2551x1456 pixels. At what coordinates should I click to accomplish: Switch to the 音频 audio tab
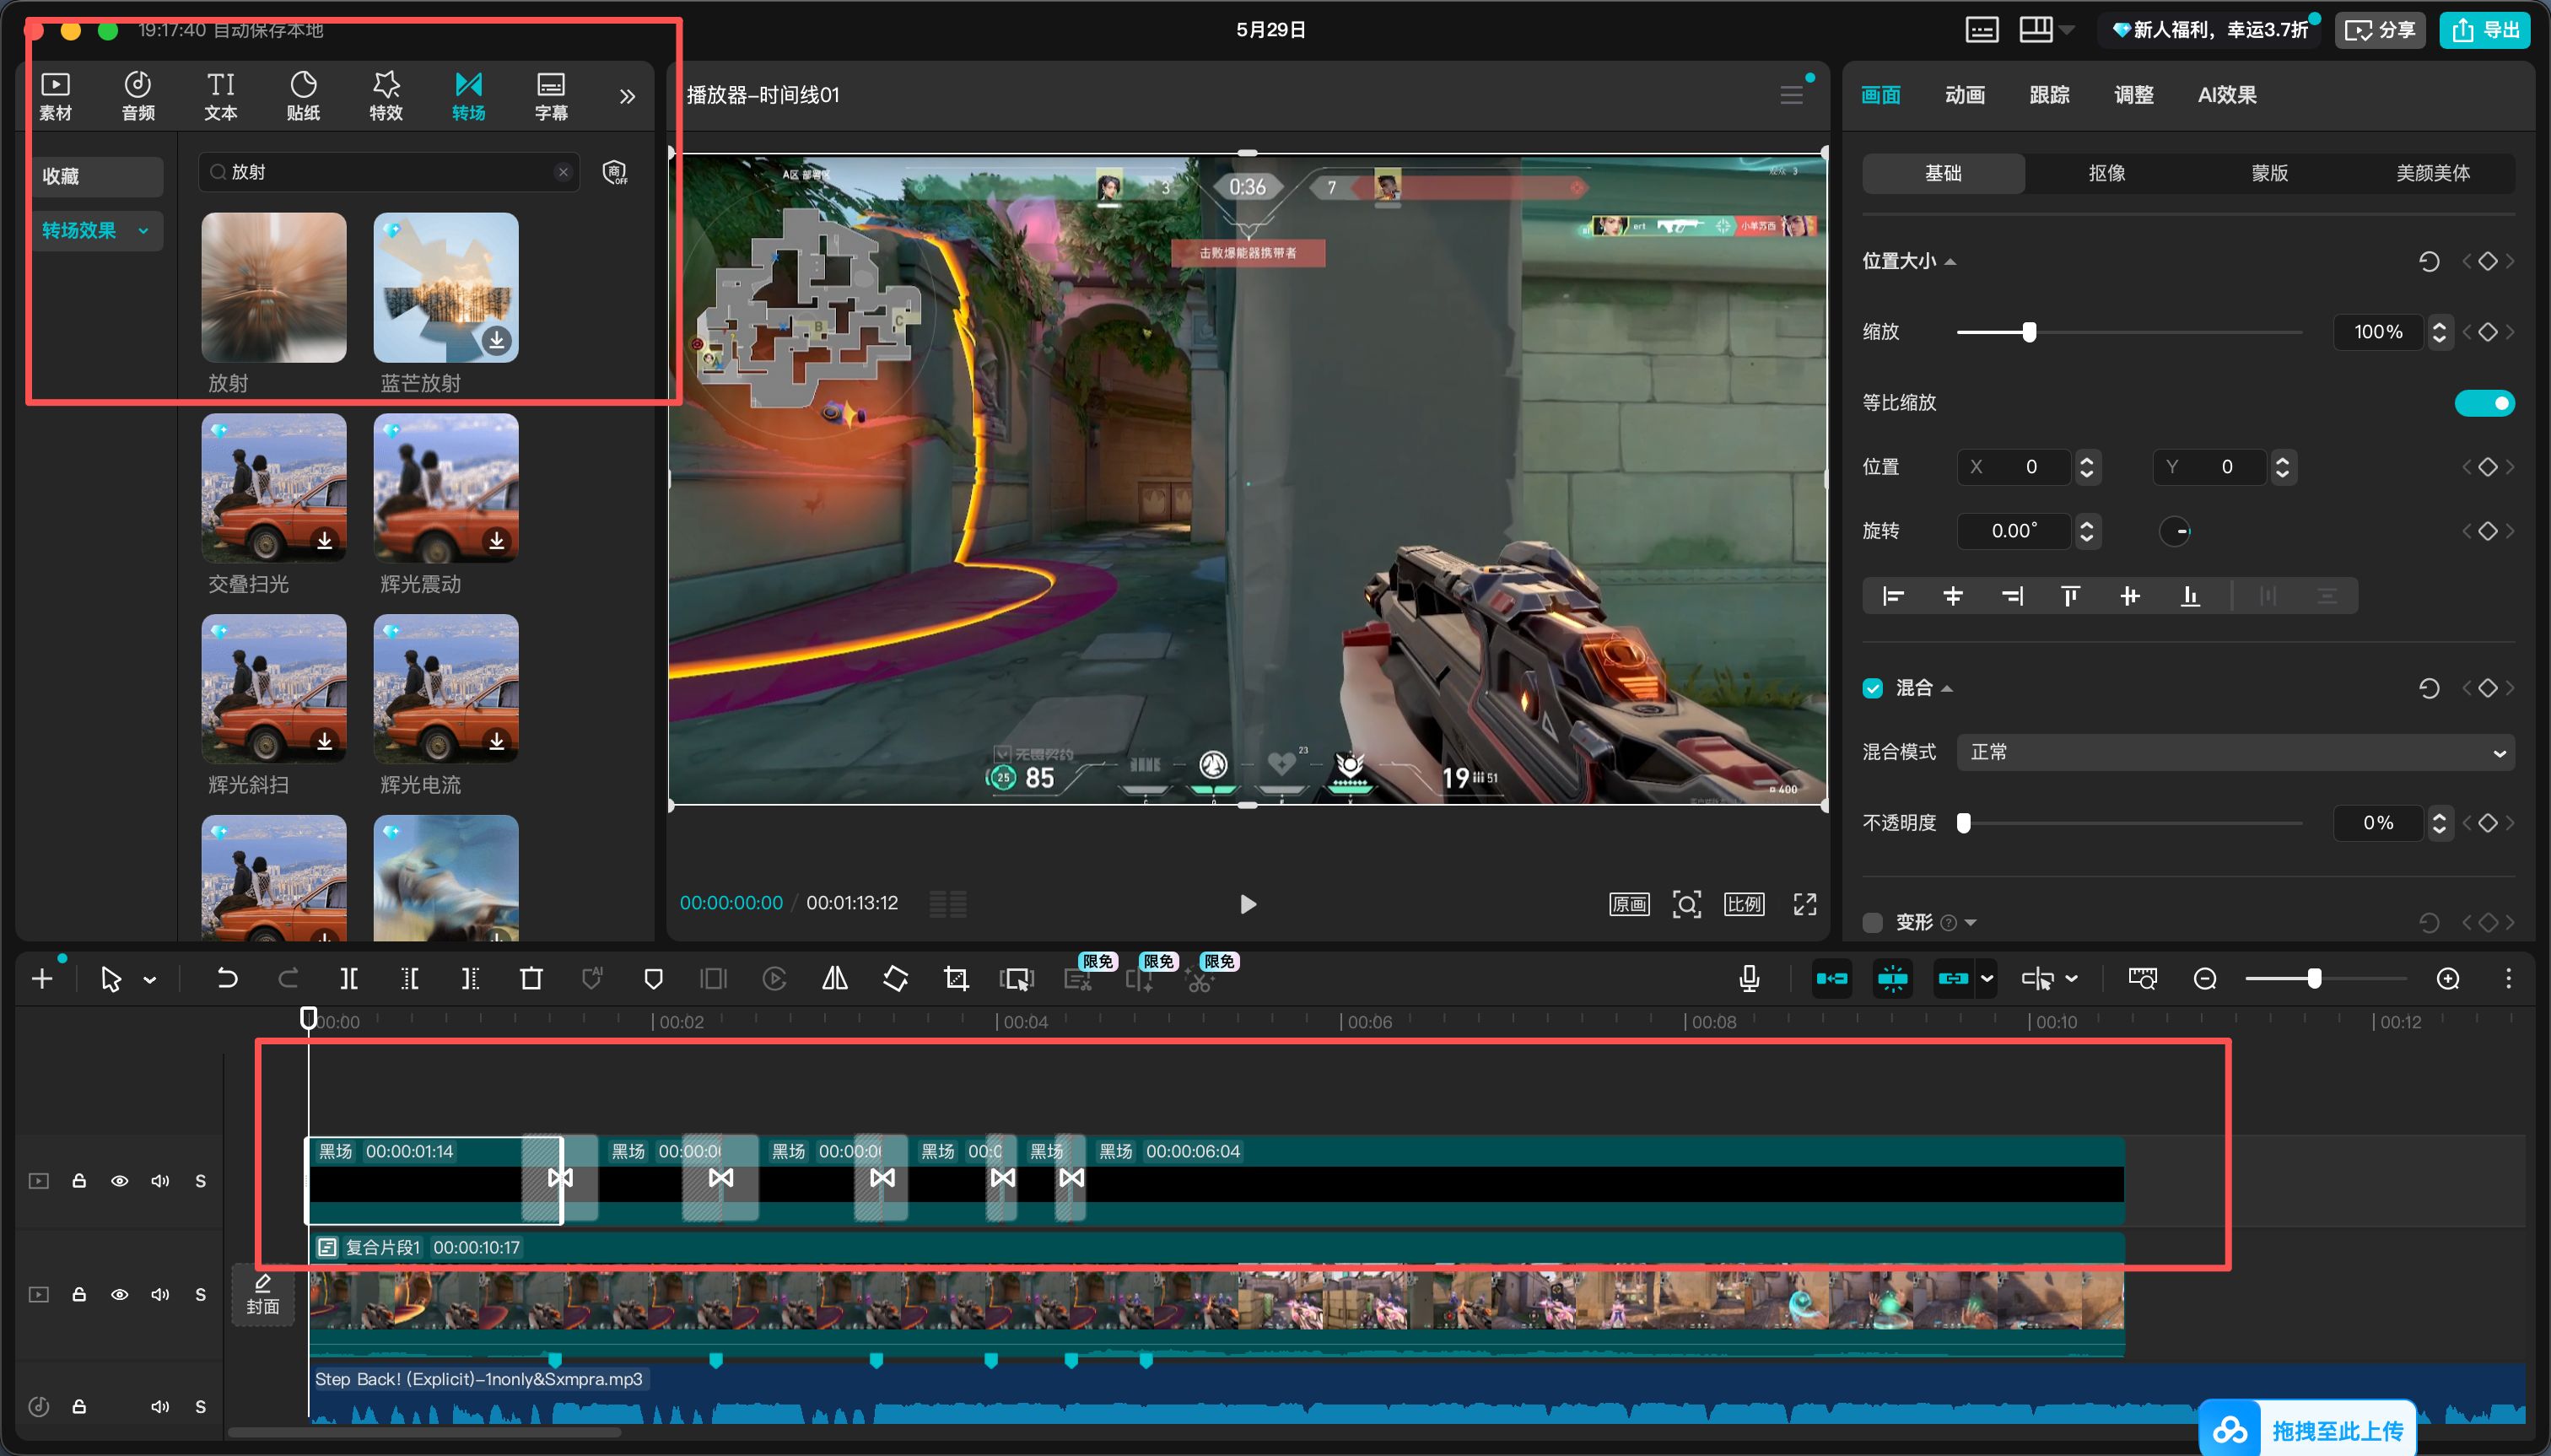(138, 96)
